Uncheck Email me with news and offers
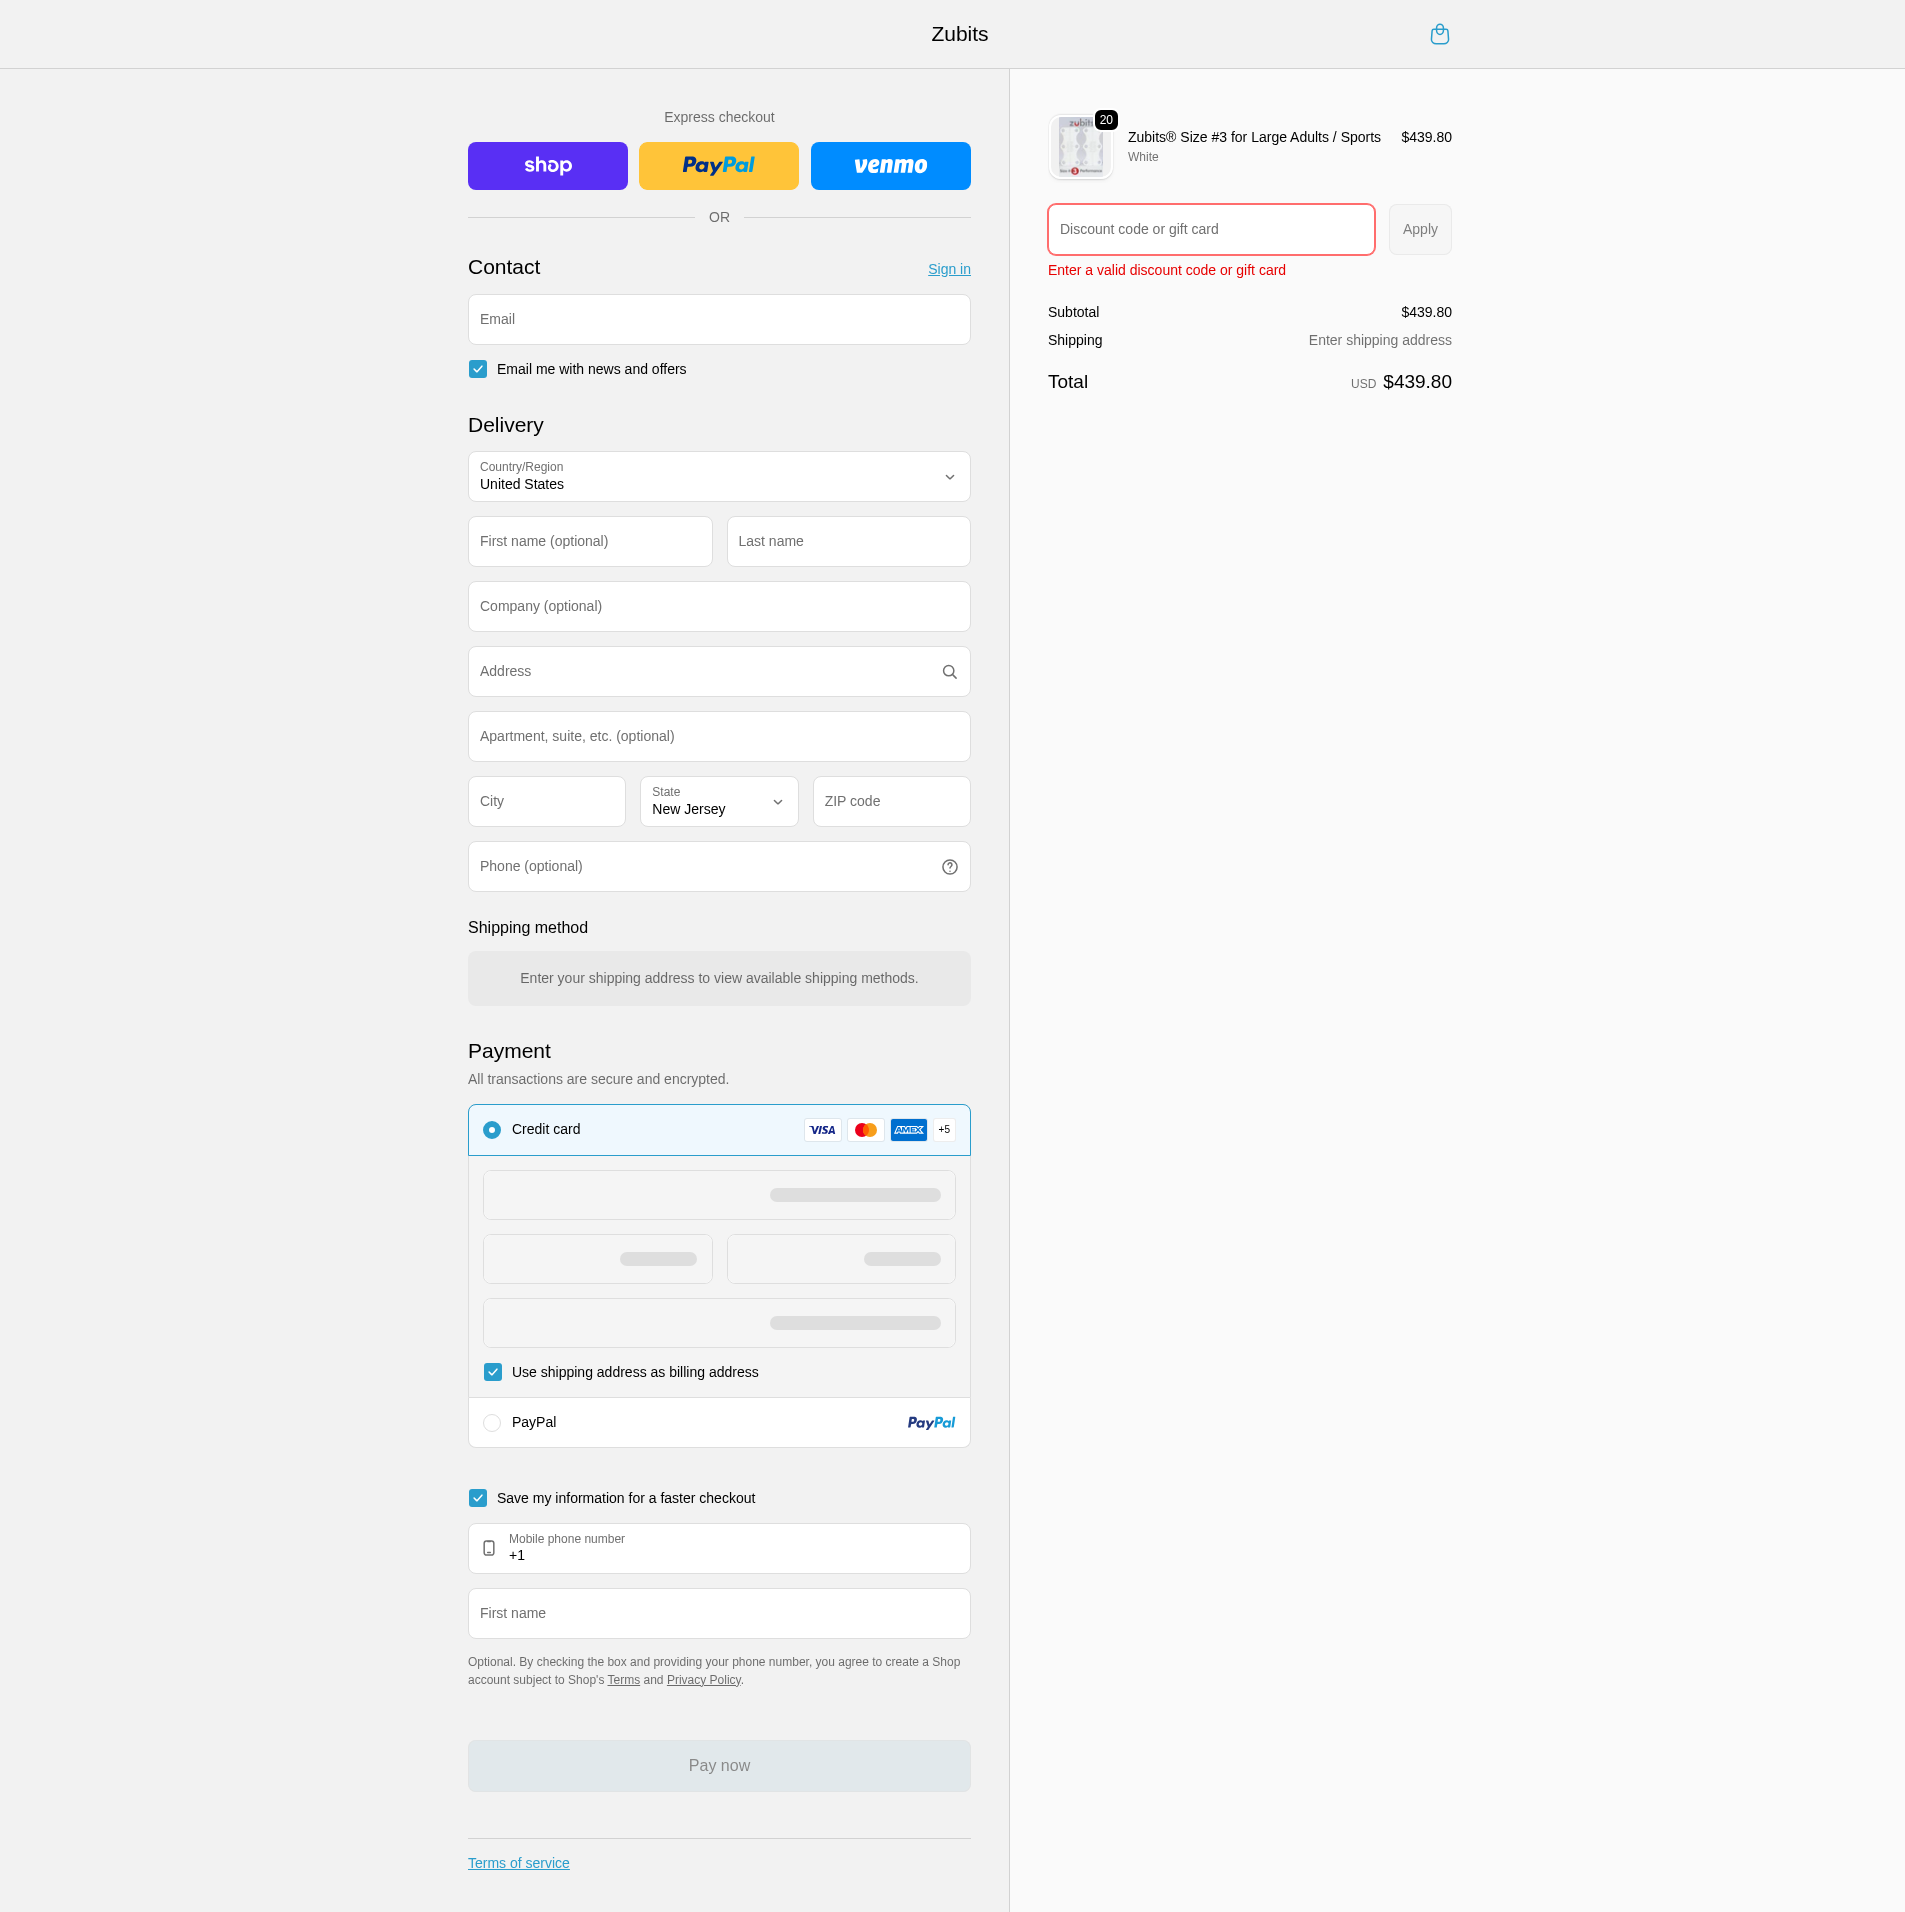Image resolution: width=1905 pixels, height=1912 pixels. tap(478, 369)
